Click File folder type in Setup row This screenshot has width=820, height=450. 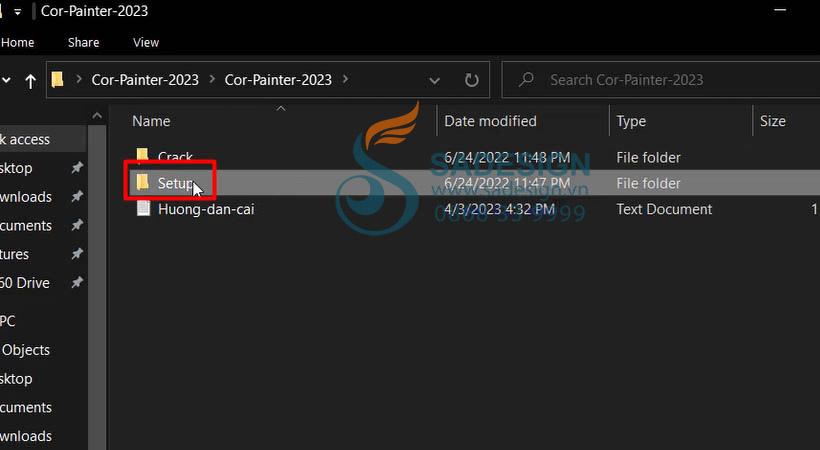648,183
